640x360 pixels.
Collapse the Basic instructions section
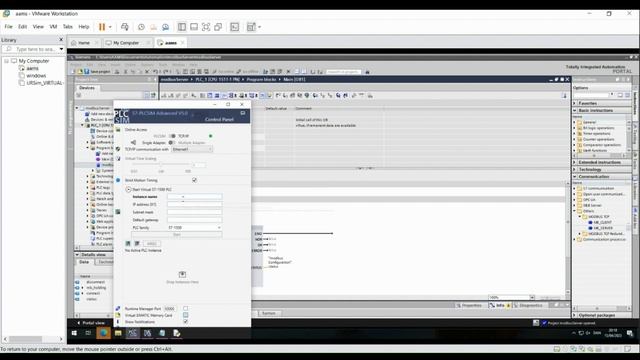[x=575, y=111]
